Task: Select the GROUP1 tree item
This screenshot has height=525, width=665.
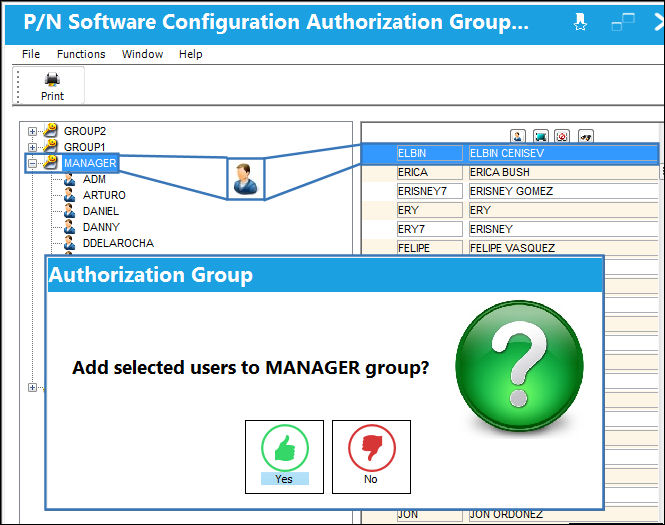Action: (x=84, y=147)
